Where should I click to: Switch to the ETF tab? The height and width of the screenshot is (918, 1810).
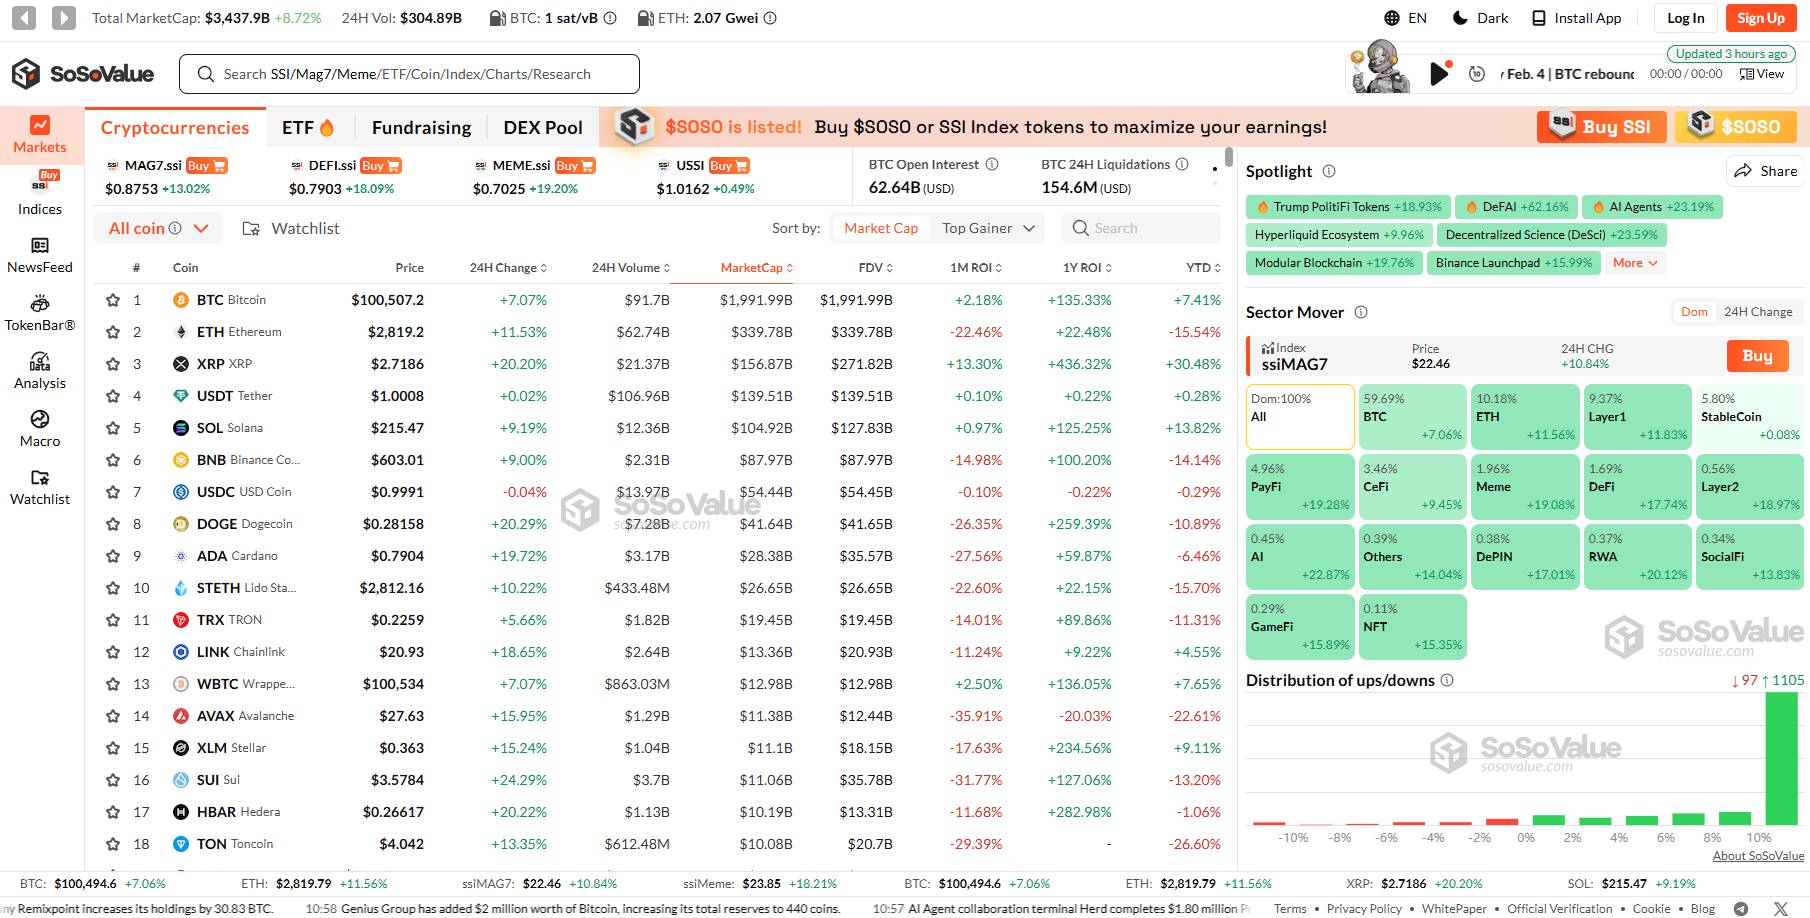click(309, 128)
